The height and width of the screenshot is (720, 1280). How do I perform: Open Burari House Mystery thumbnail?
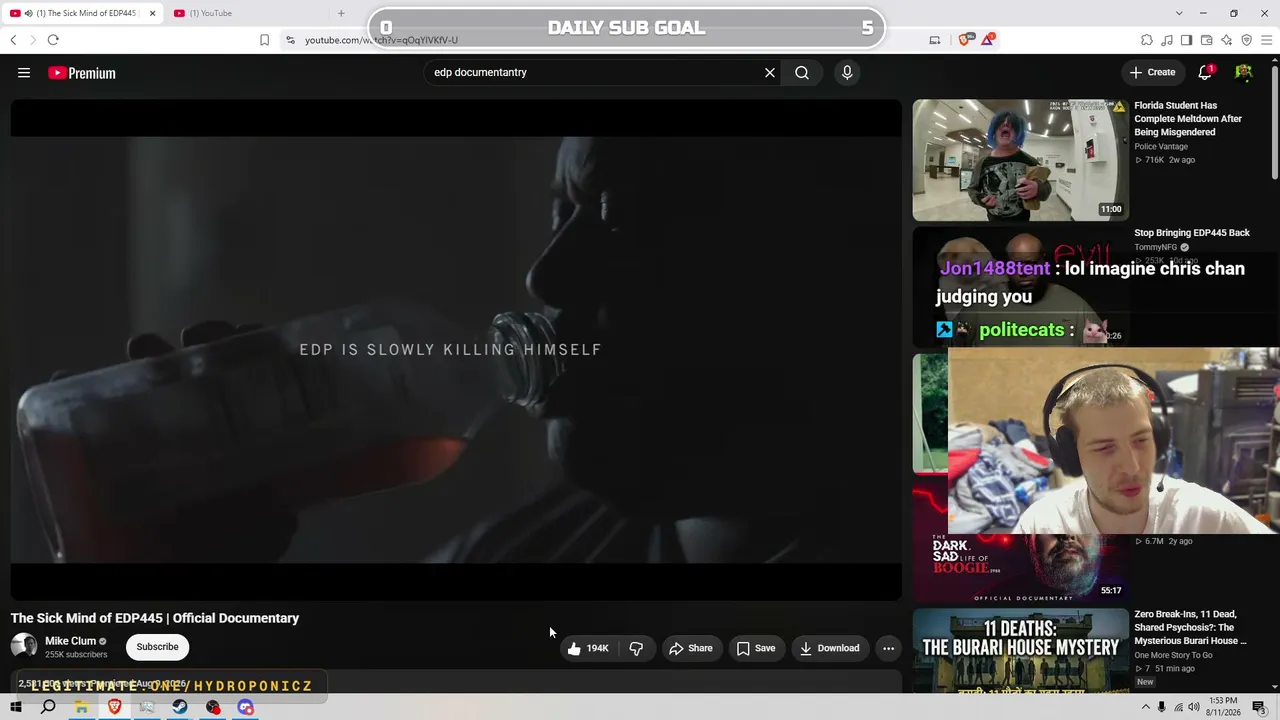tap(1020, 650)
